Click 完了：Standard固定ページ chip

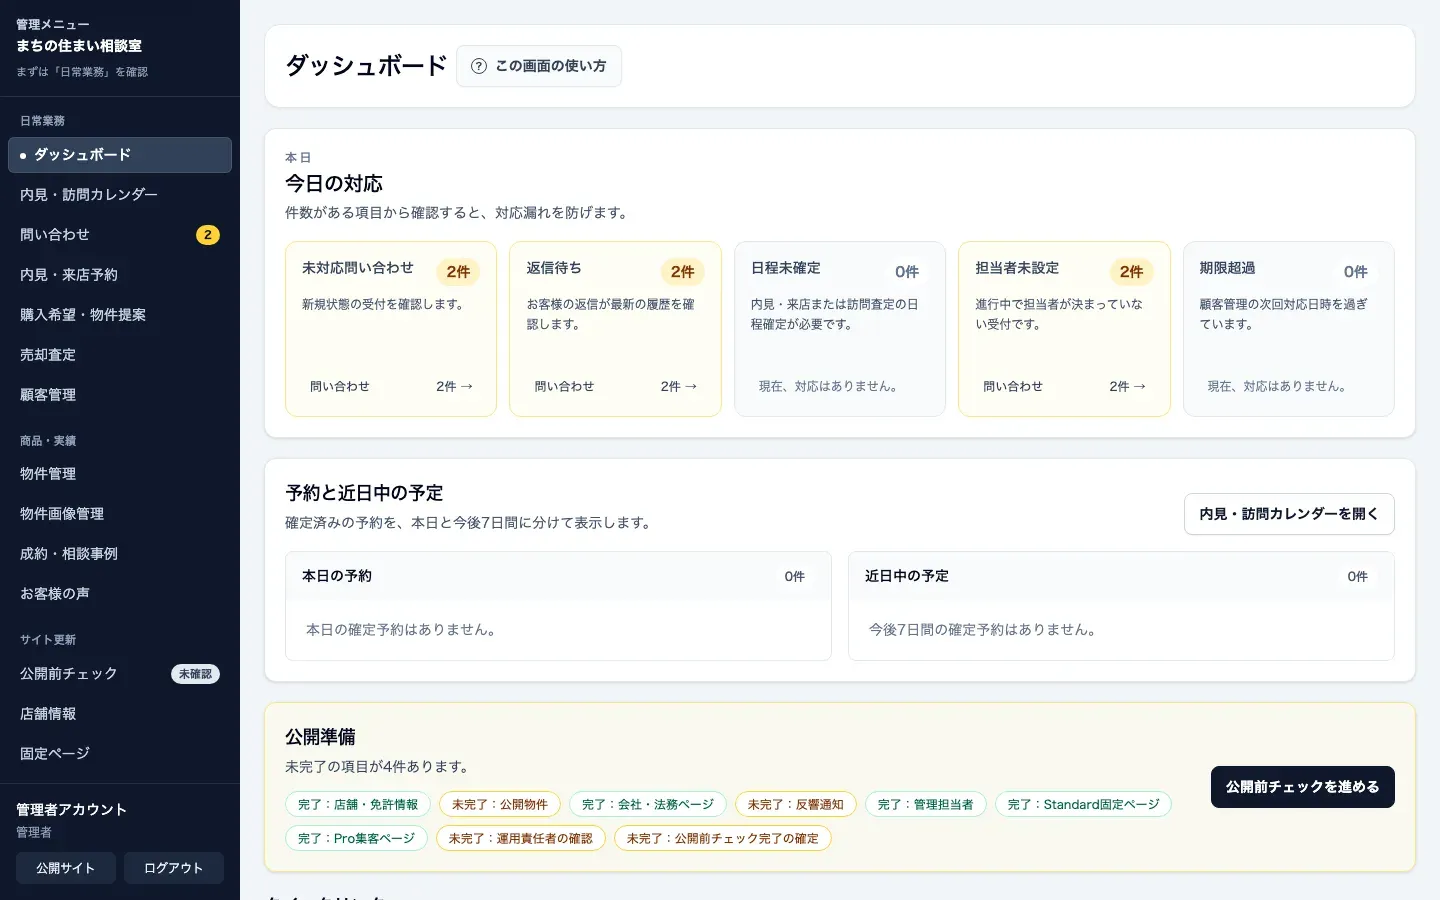click(x=1083, y=804)
